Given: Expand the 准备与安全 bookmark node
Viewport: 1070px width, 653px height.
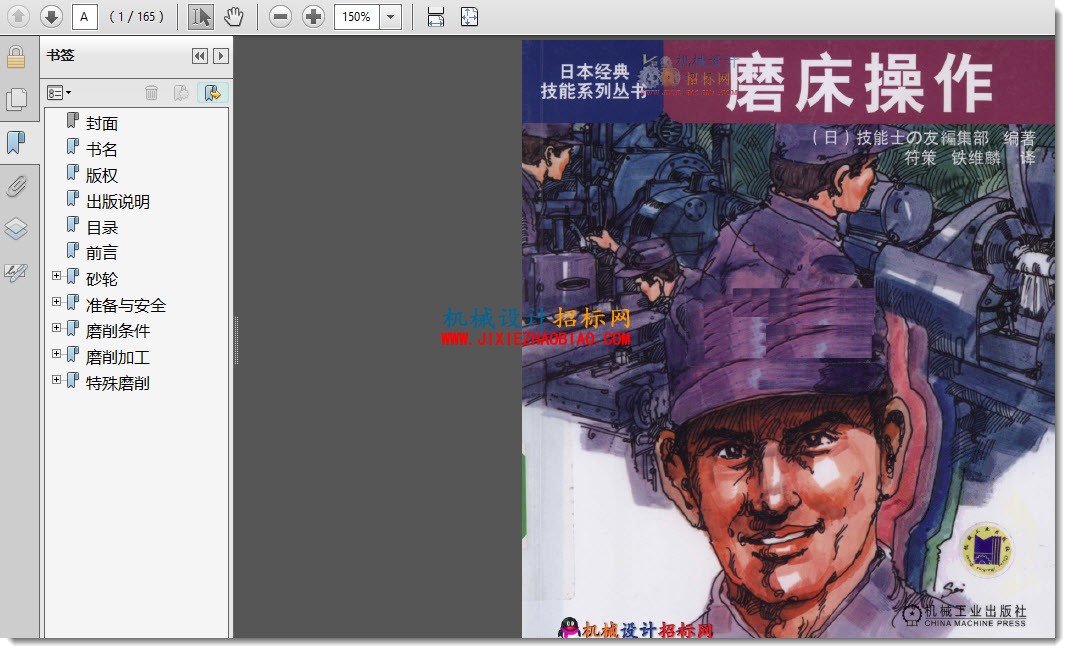Looking at the screenshot, I should 57,302.
